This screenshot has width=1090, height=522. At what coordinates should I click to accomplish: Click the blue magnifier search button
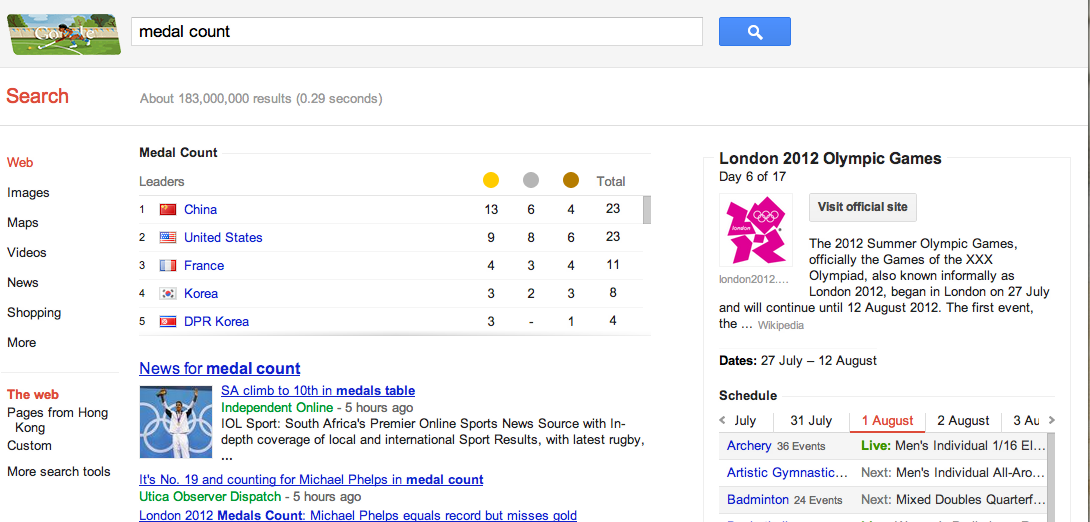[x=754, y=32]
